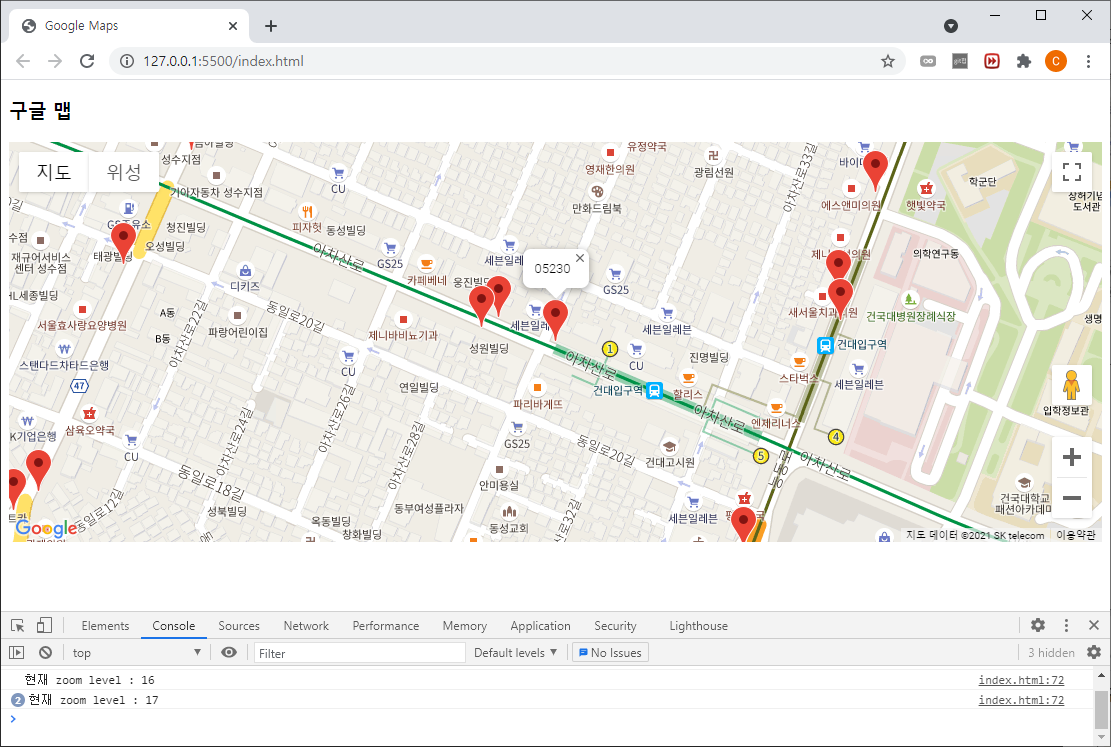The image size is (1111, 747).
Task: Click the yellow exit 5 marker
Action: pyautogui.click(x=760, y=456)
